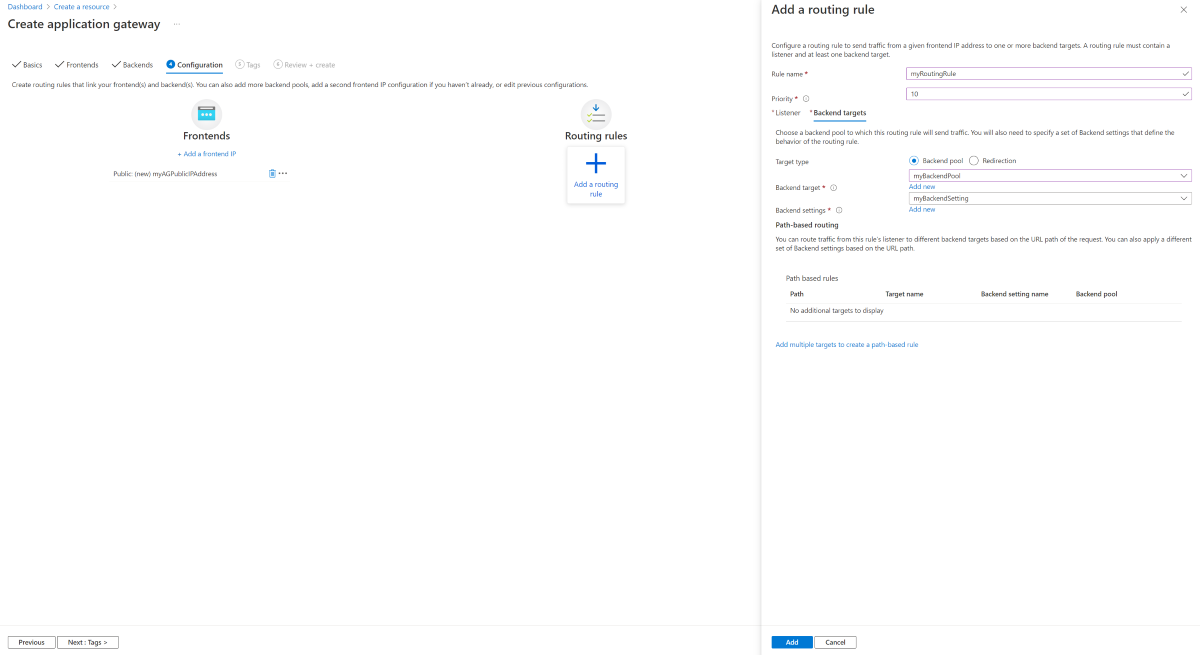
Task: Switch to the Listener tab
Action: [x=787, y=113]
